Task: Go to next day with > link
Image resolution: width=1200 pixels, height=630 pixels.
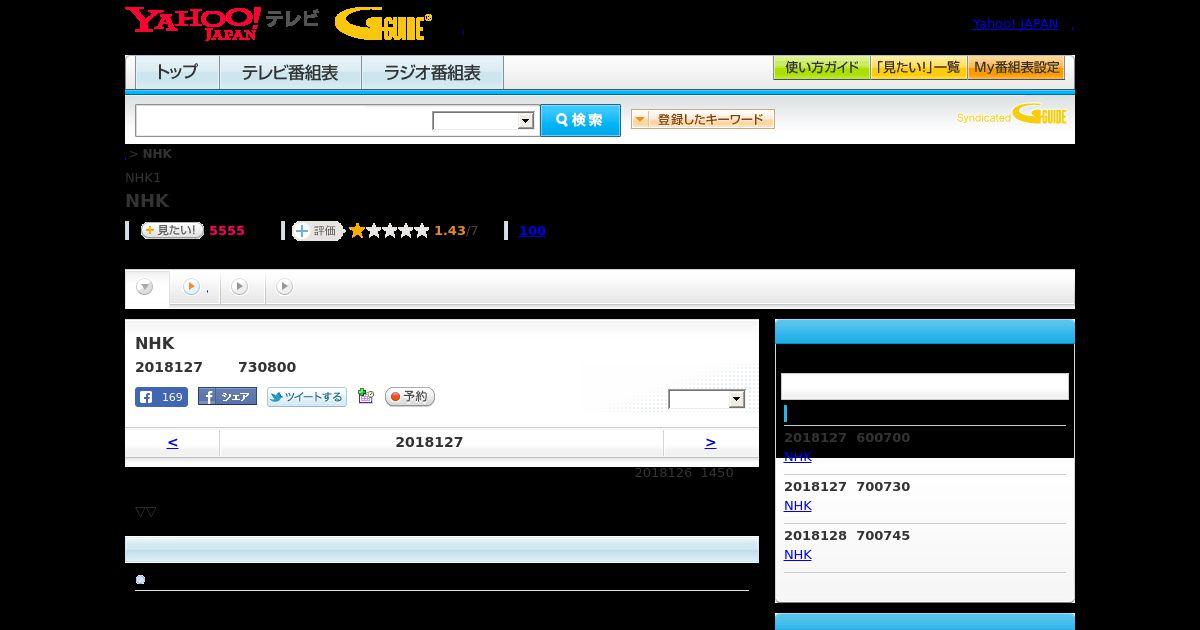Action: click(710, 442)
